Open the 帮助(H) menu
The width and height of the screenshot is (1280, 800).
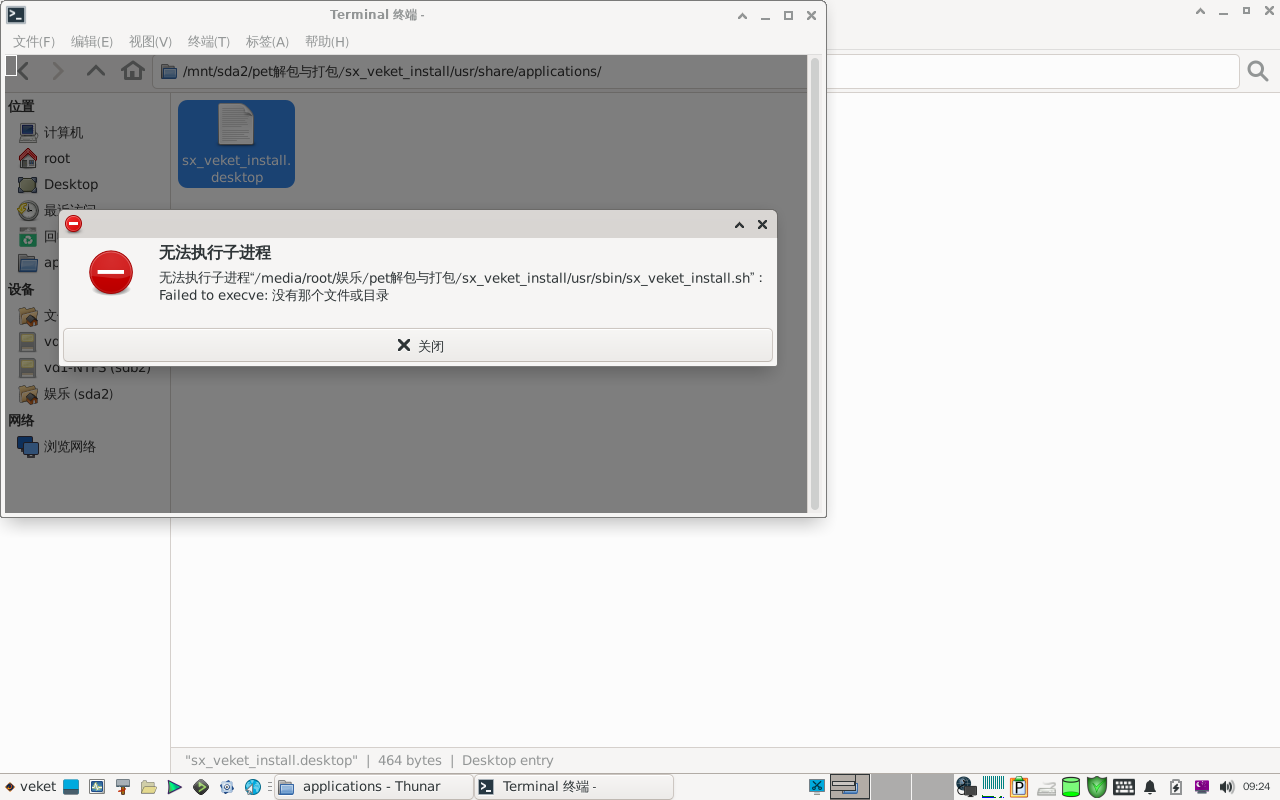click(x=327, y=41)
